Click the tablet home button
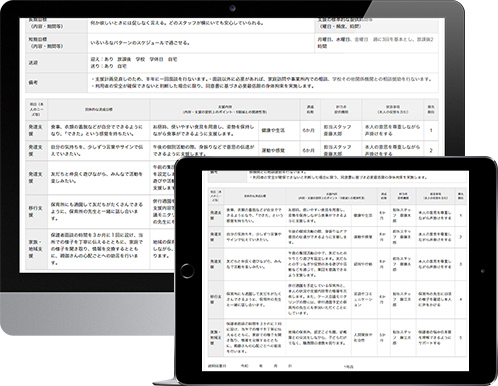 187,271
